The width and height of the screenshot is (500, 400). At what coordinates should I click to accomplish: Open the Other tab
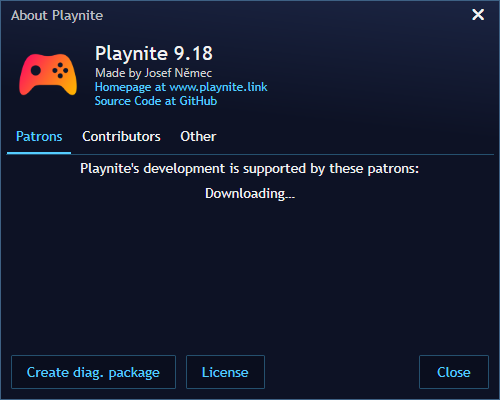[198, 136]
